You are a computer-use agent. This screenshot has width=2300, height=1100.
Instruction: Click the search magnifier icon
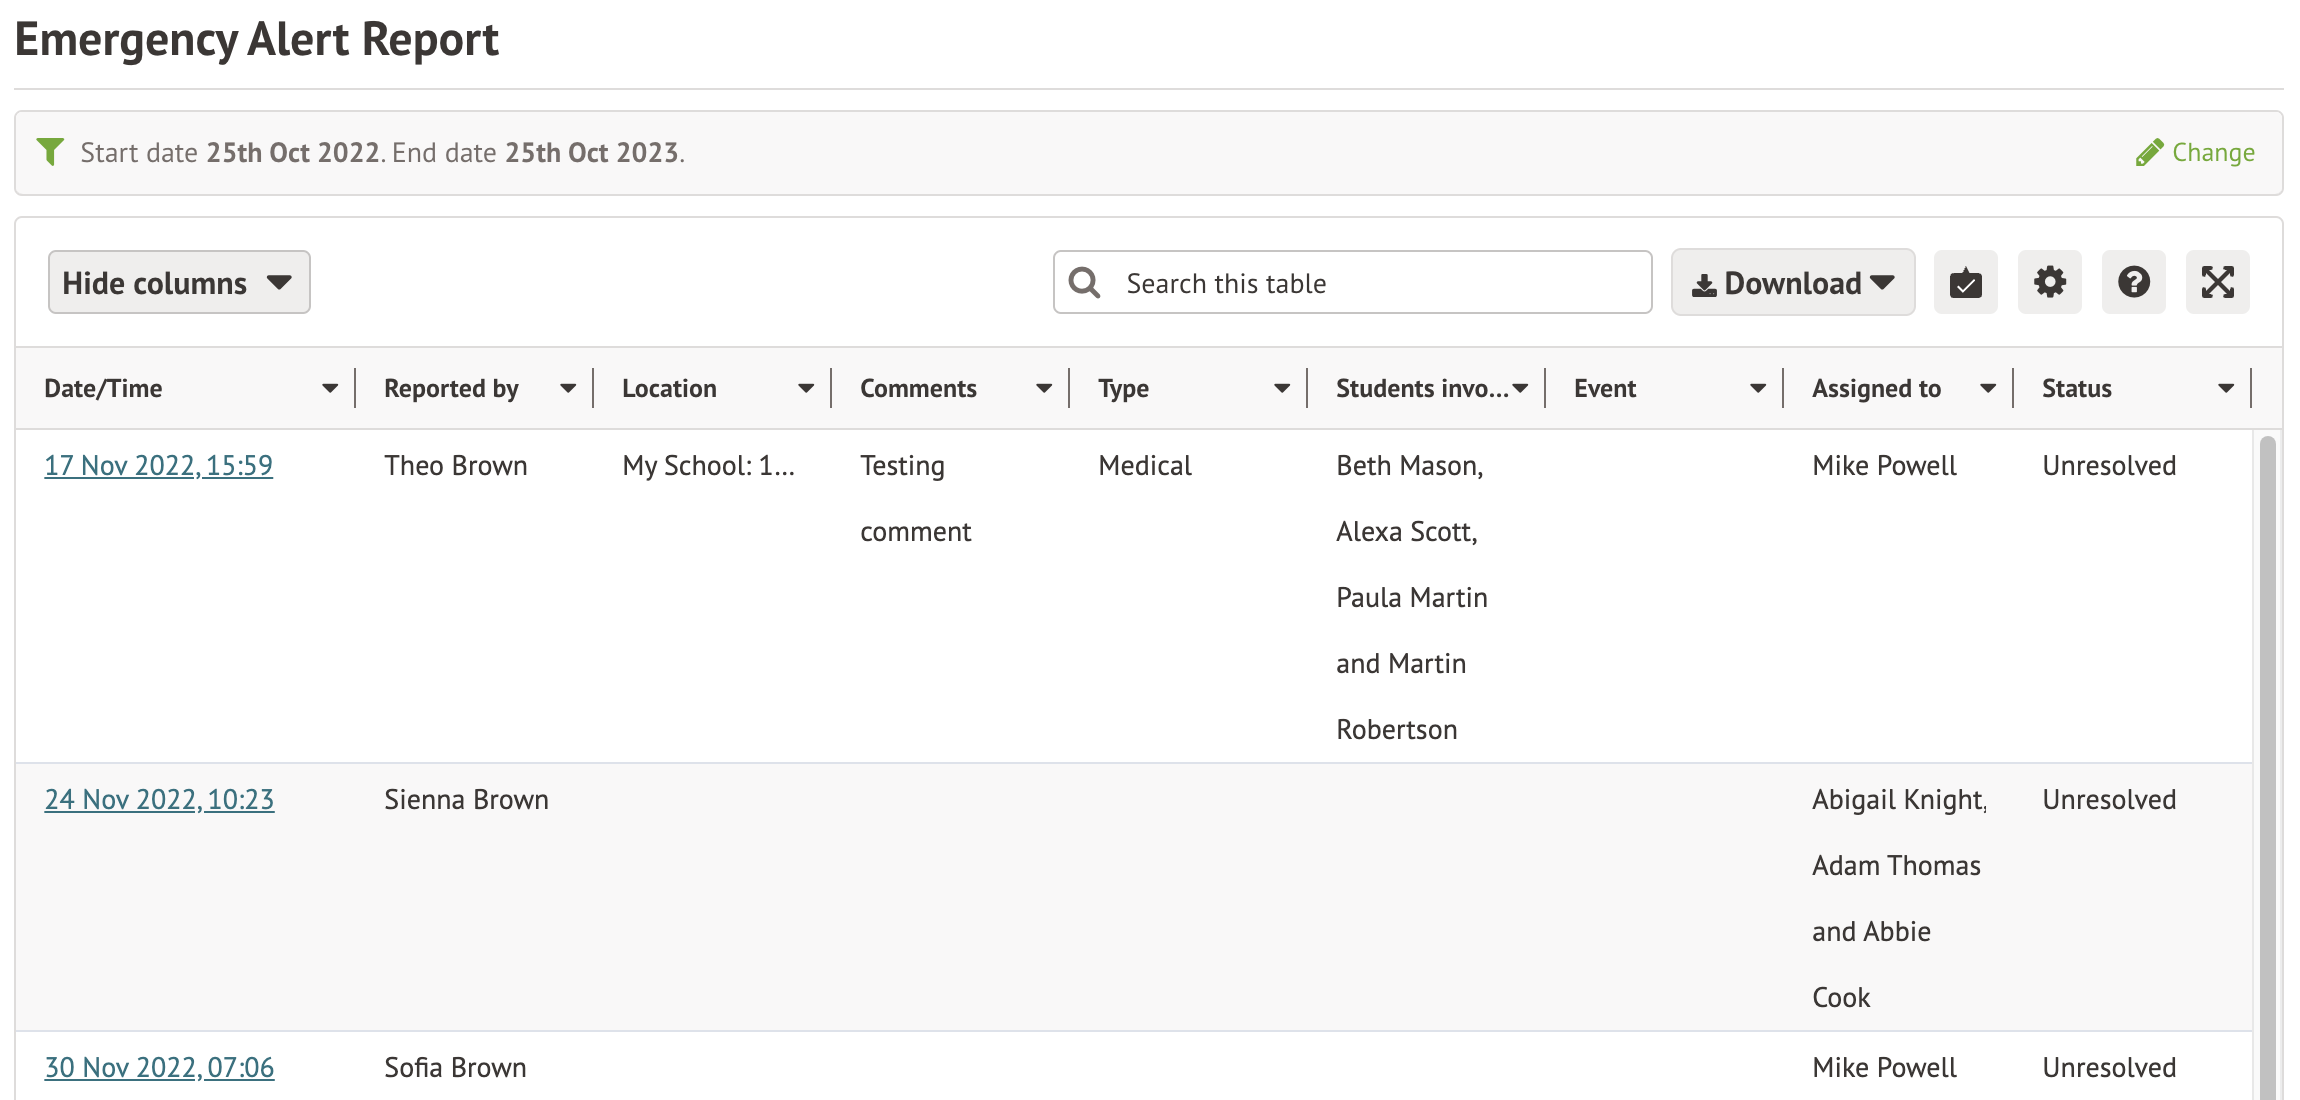coord(1084,283)
